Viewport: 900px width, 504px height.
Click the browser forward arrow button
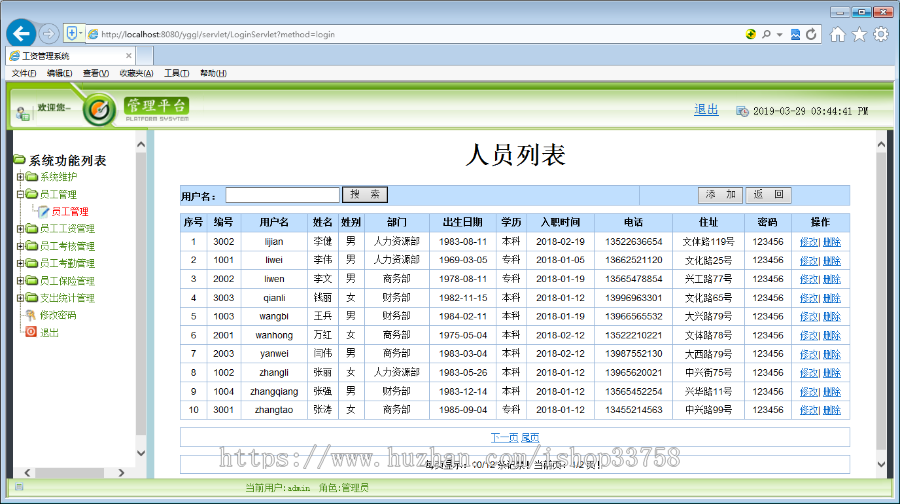(49, 34)
